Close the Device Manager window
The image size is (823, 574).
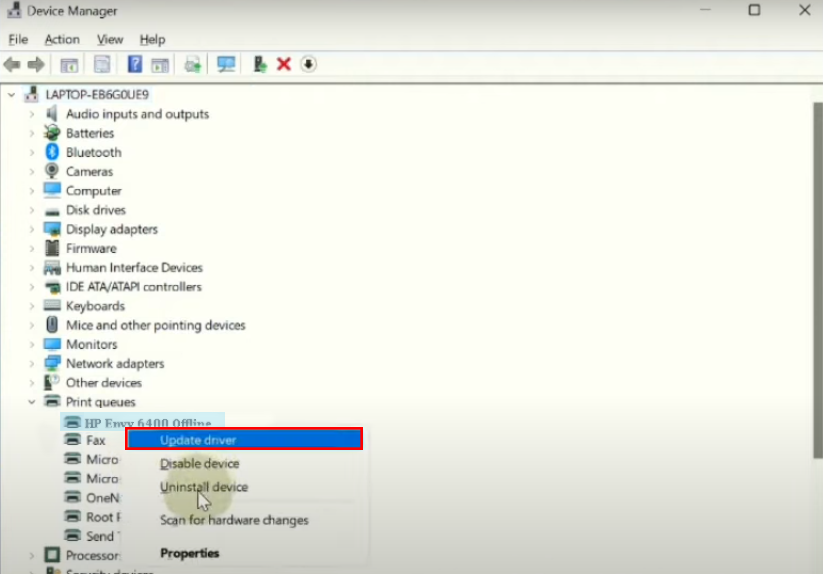point(805,10)
